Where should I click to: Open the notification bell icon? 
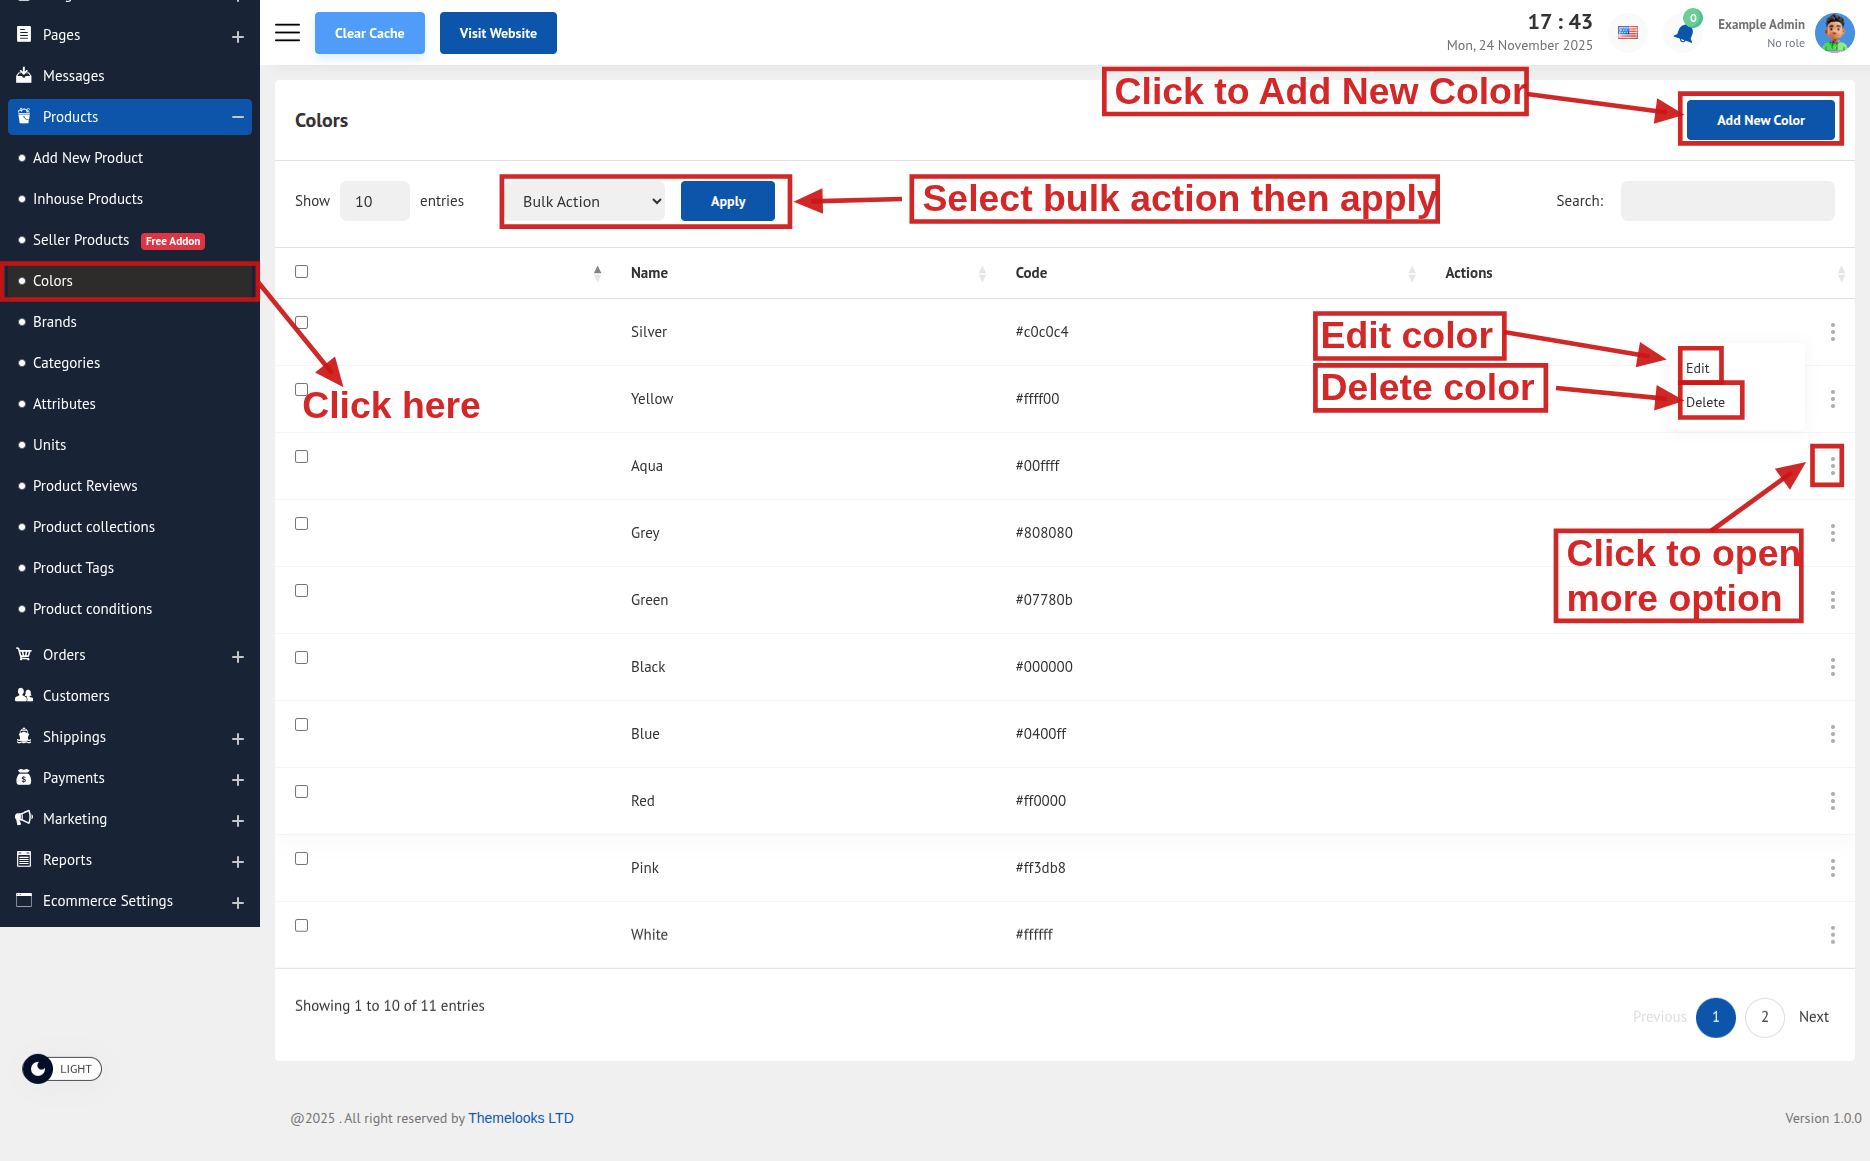click(x=1684, y=33)
